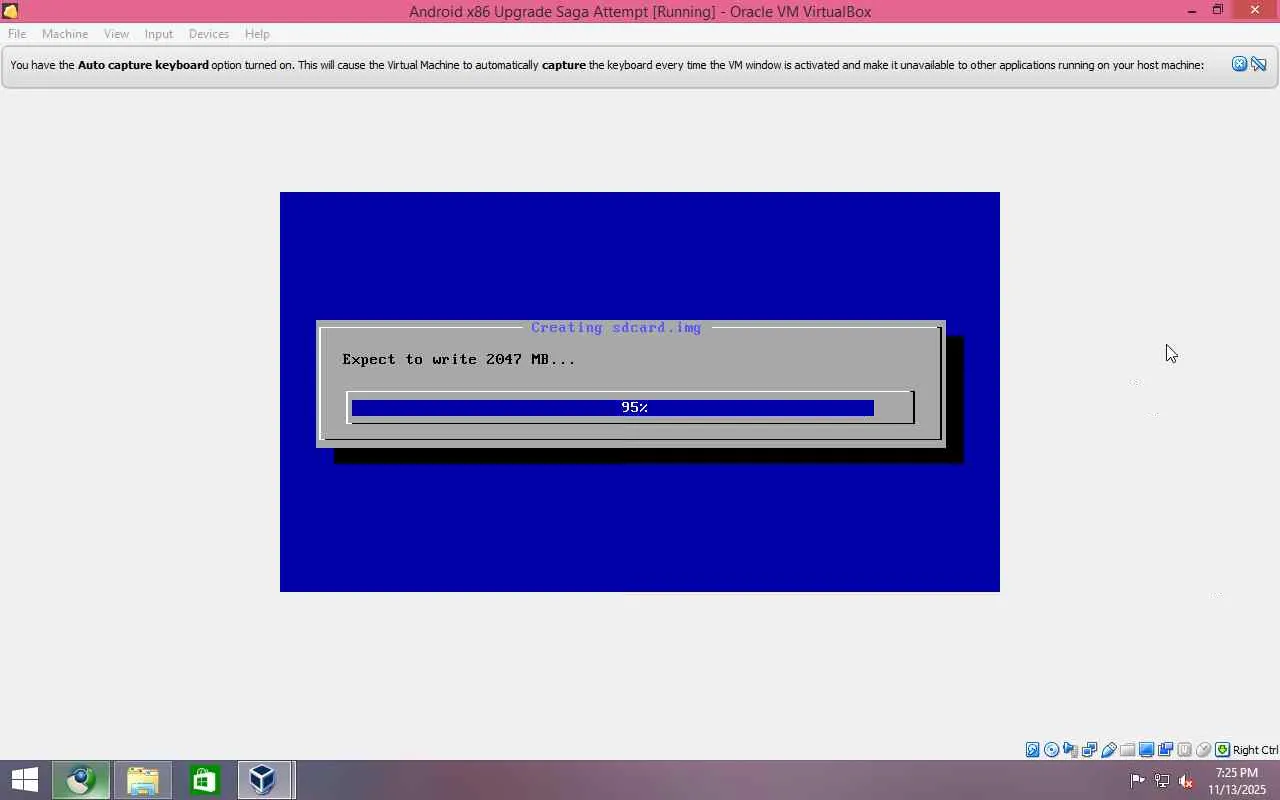Viewport: 1280px width, 800px height.
Task: Open the Machine menu
Action: point(65,34)
